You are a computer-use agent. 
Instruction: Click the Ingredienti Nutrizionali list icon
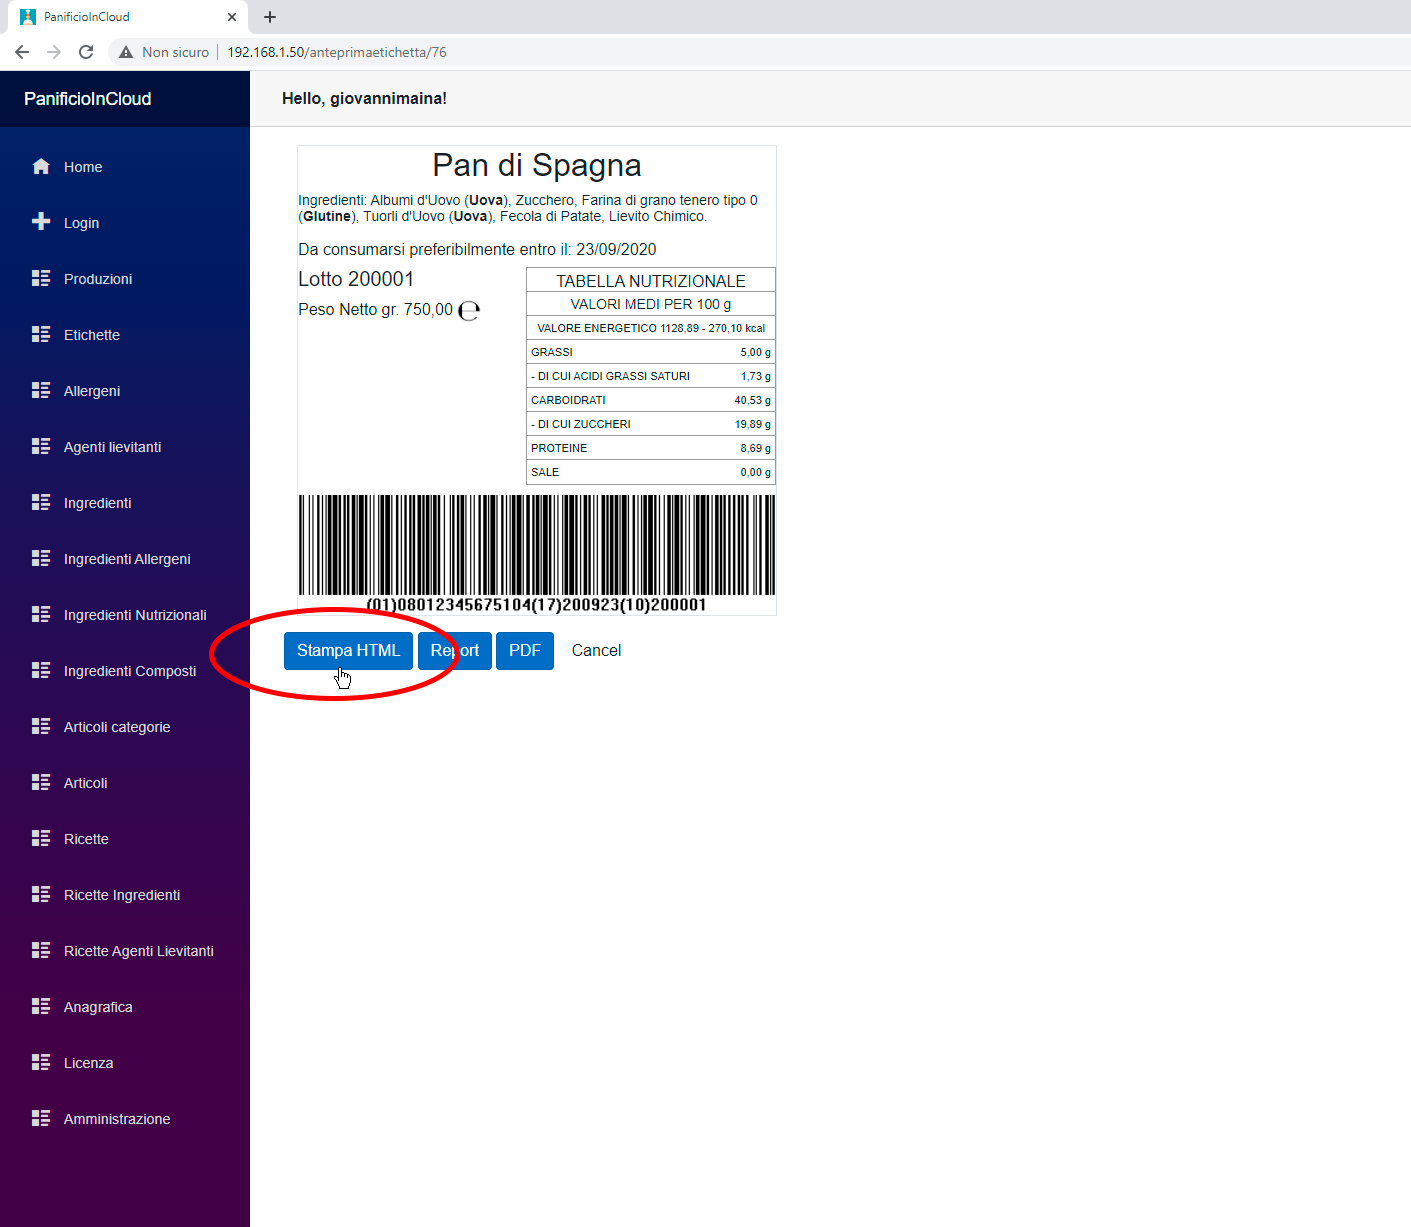[x=41, y=614]
